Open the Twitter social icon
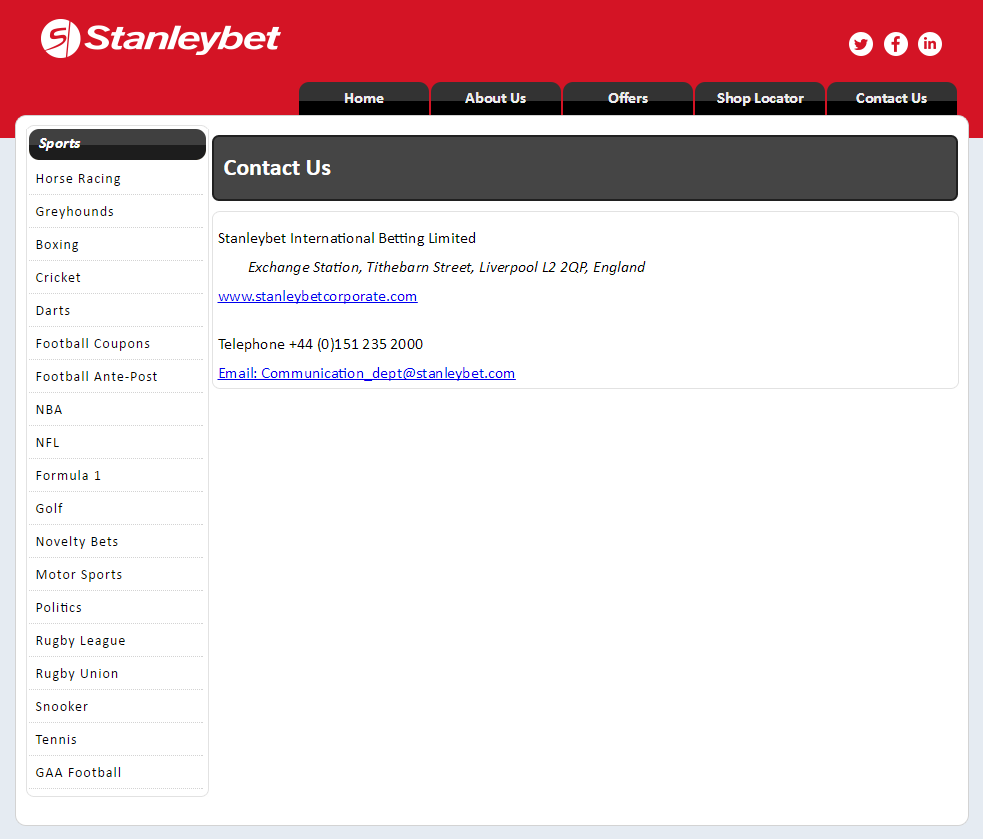Image resolution: width=983 pixels, height=839 pixels. 861,44
